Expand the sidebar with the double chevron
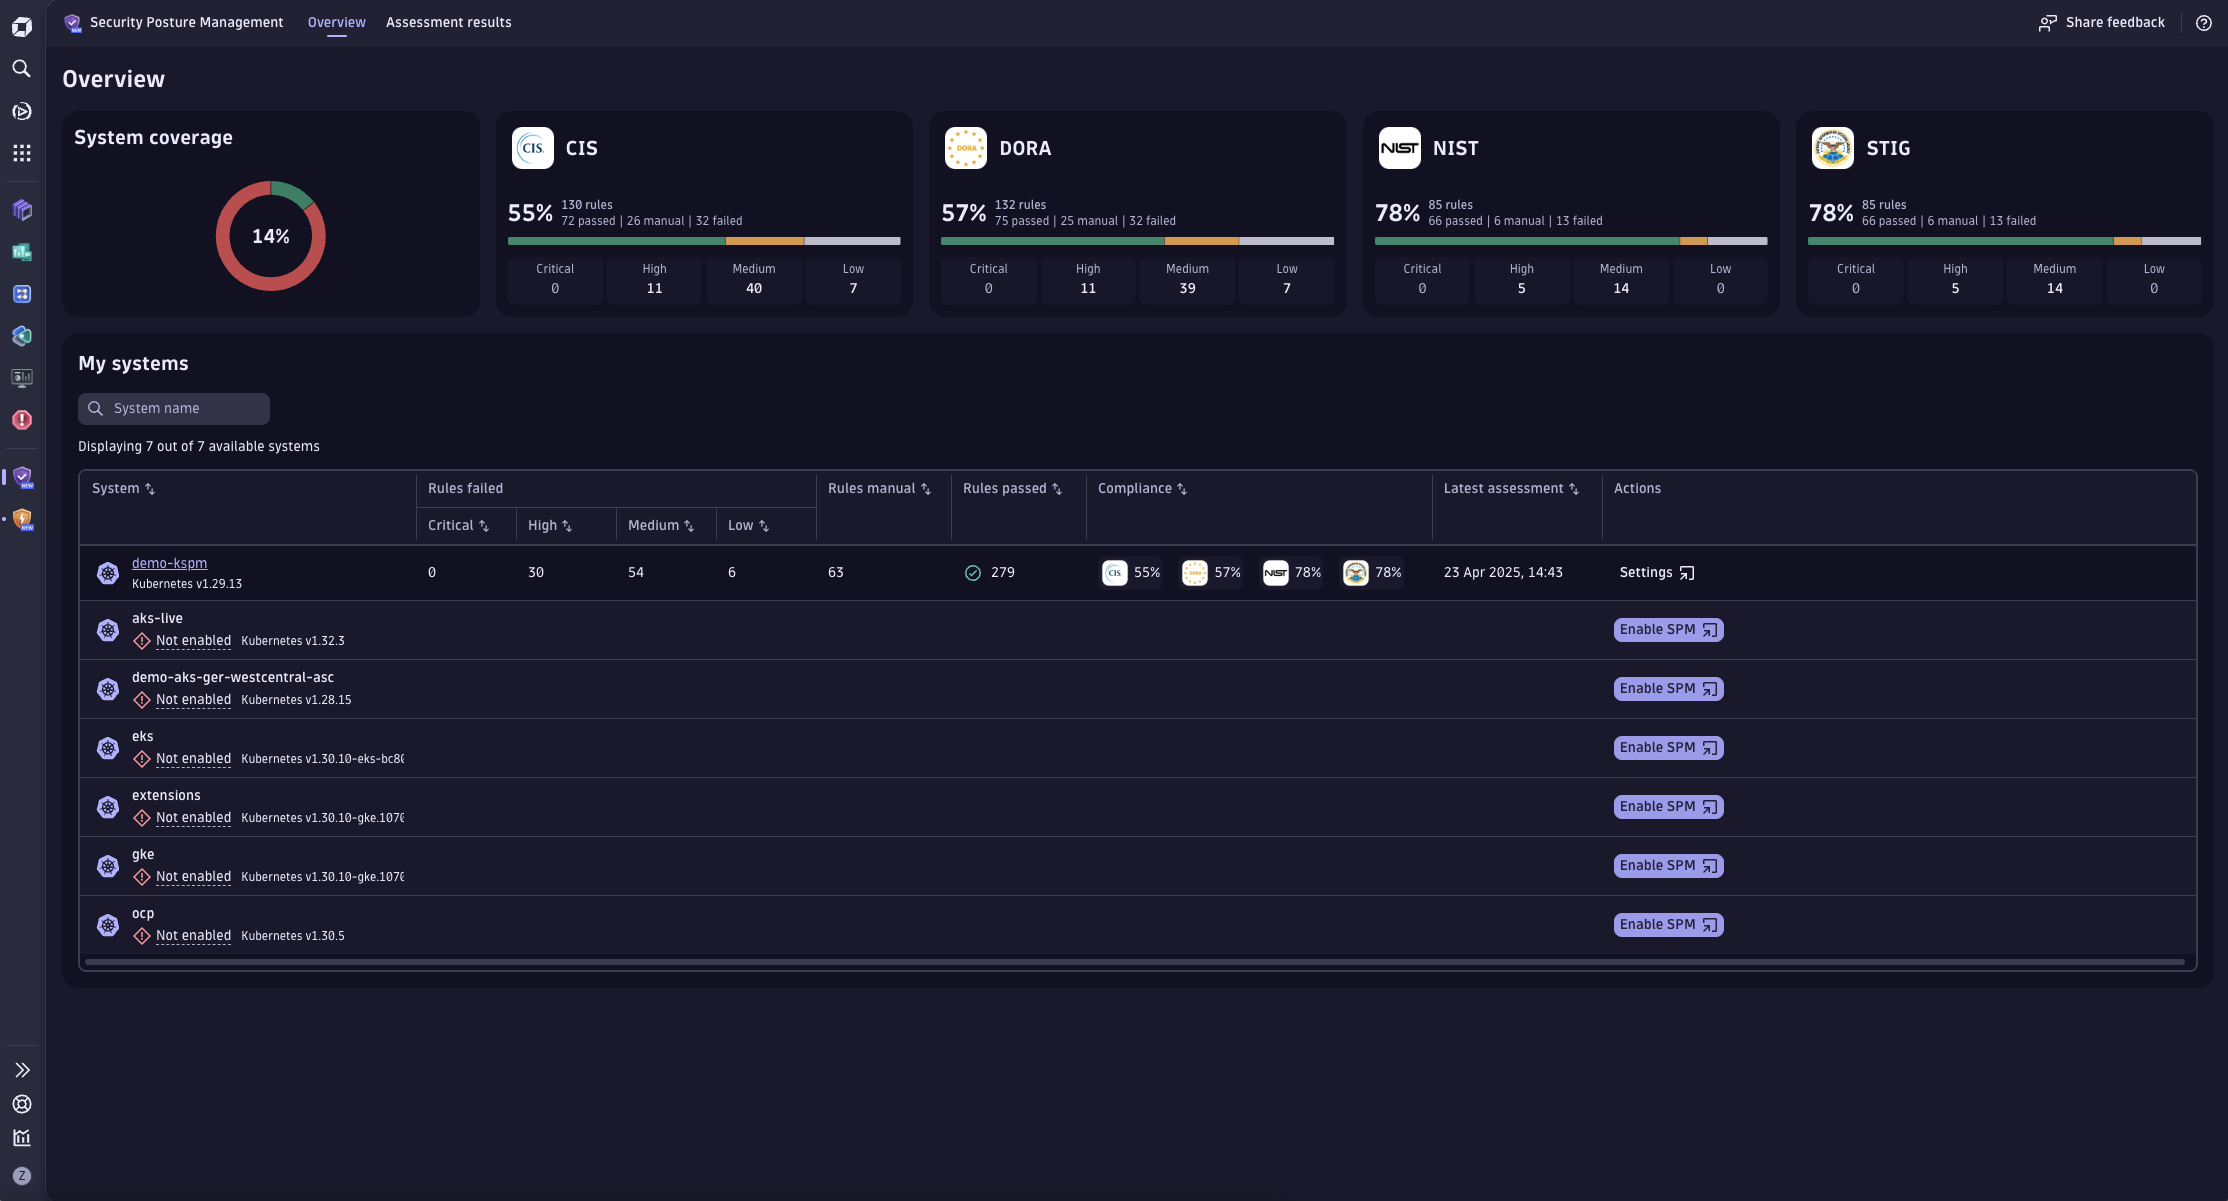 point(22,1070)
